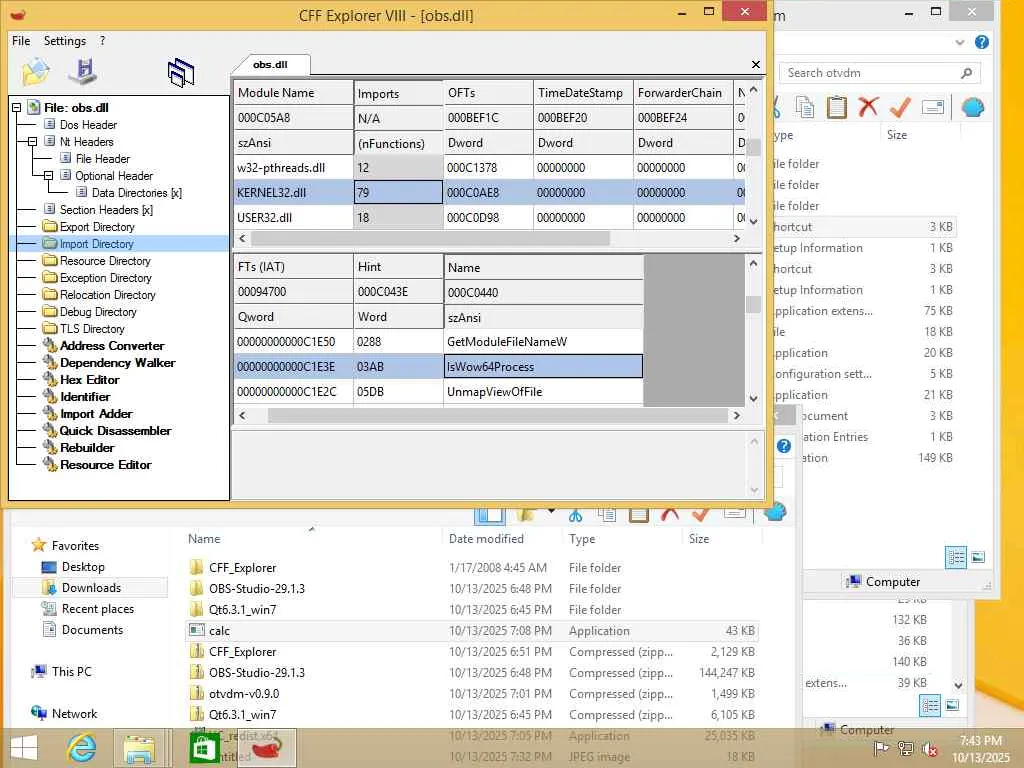Image resolution: width=1024 pixels, height=768 pixels.
Task: Click the blue help icon in otvdm window
Action: [x=982, y=42]
